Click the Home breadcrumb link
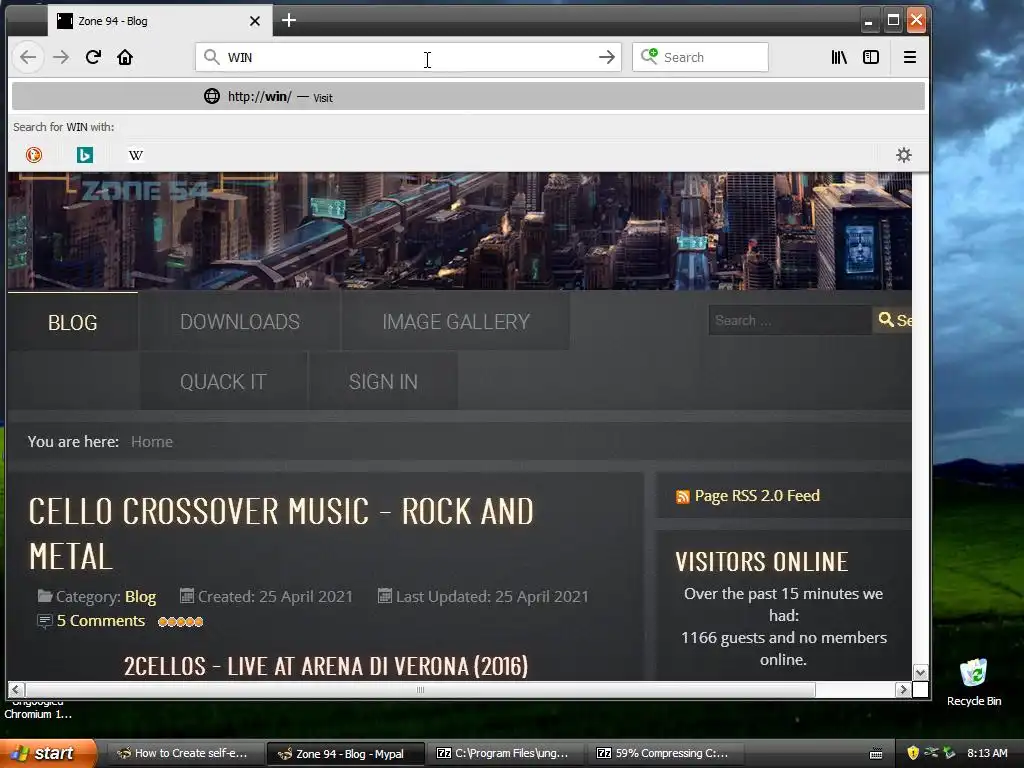1024x768 pixels. pyautogui.click(x=152, y=441)
